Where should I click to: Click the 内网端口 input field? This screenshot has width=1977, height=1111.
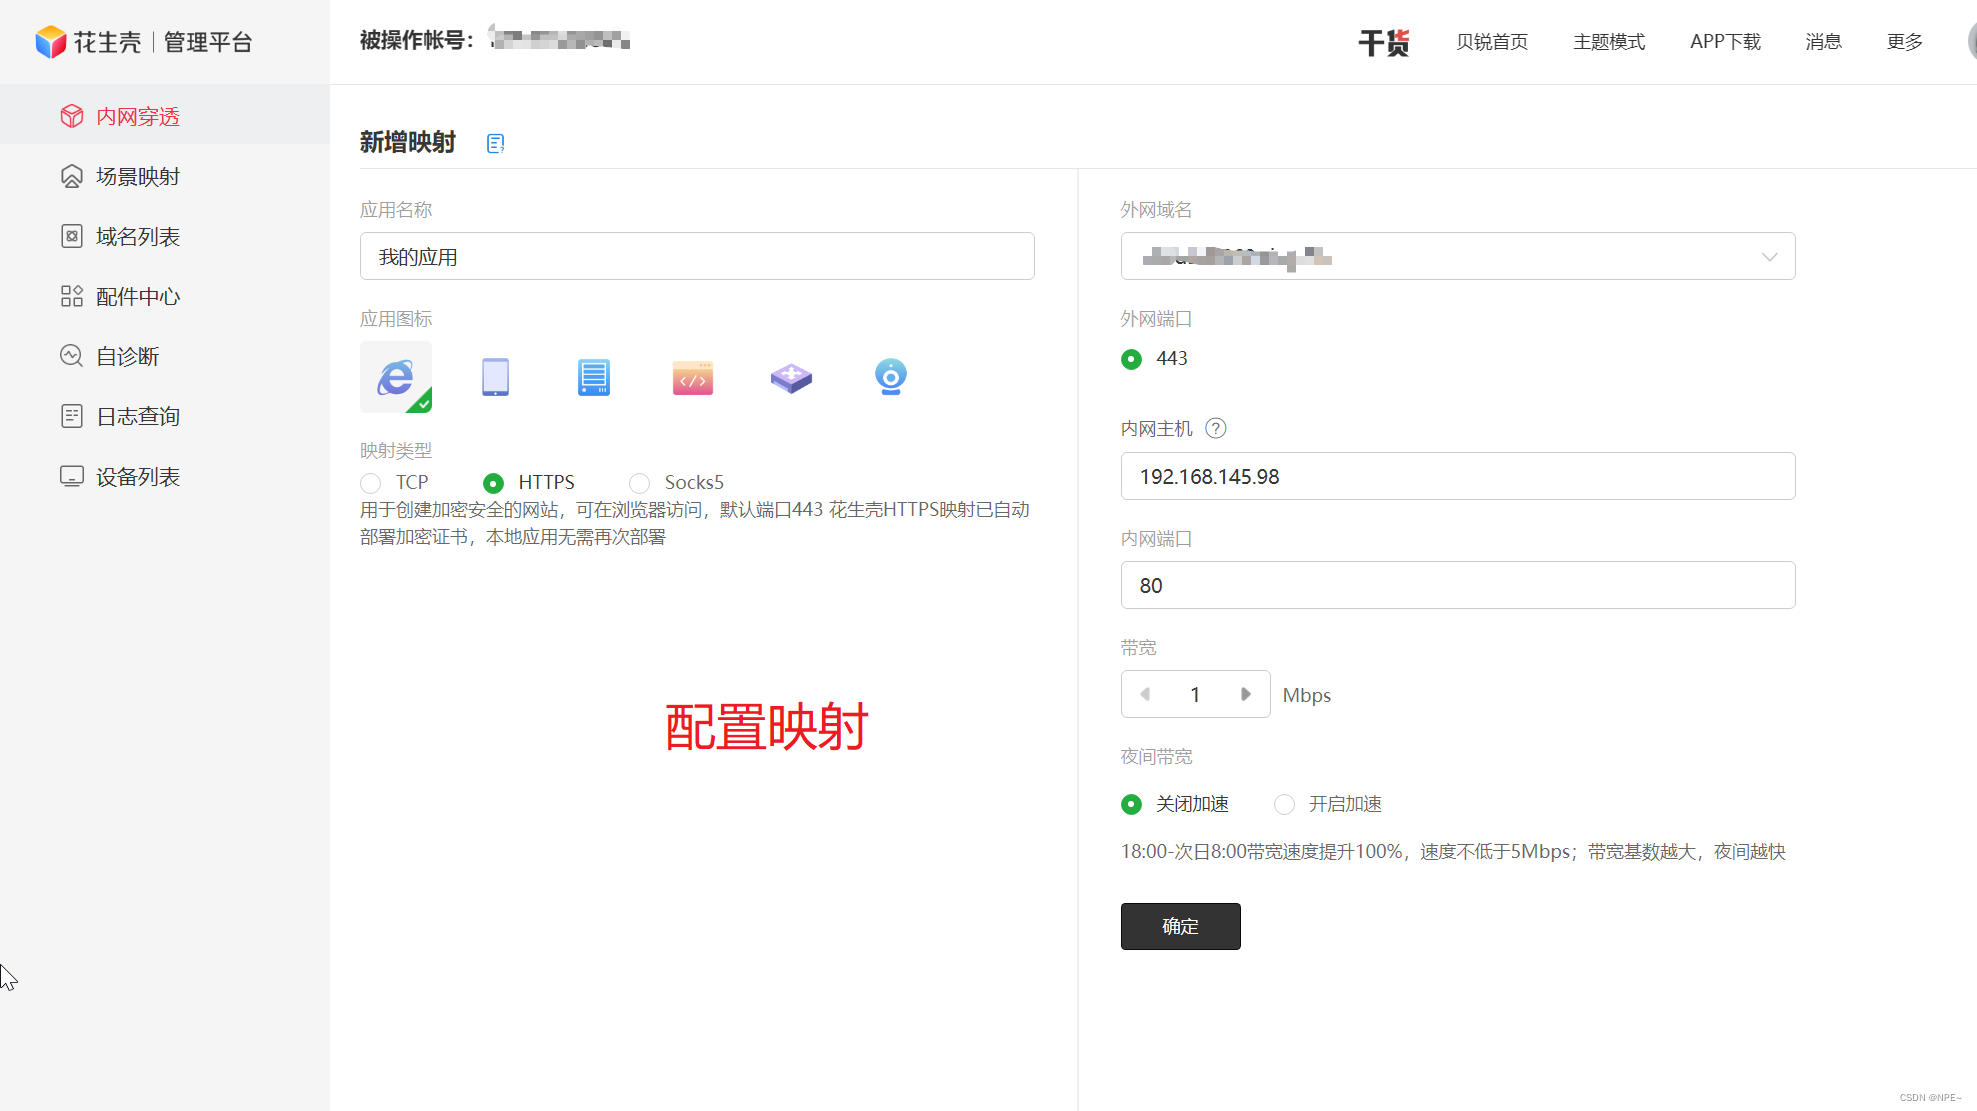pos(1457,585)
